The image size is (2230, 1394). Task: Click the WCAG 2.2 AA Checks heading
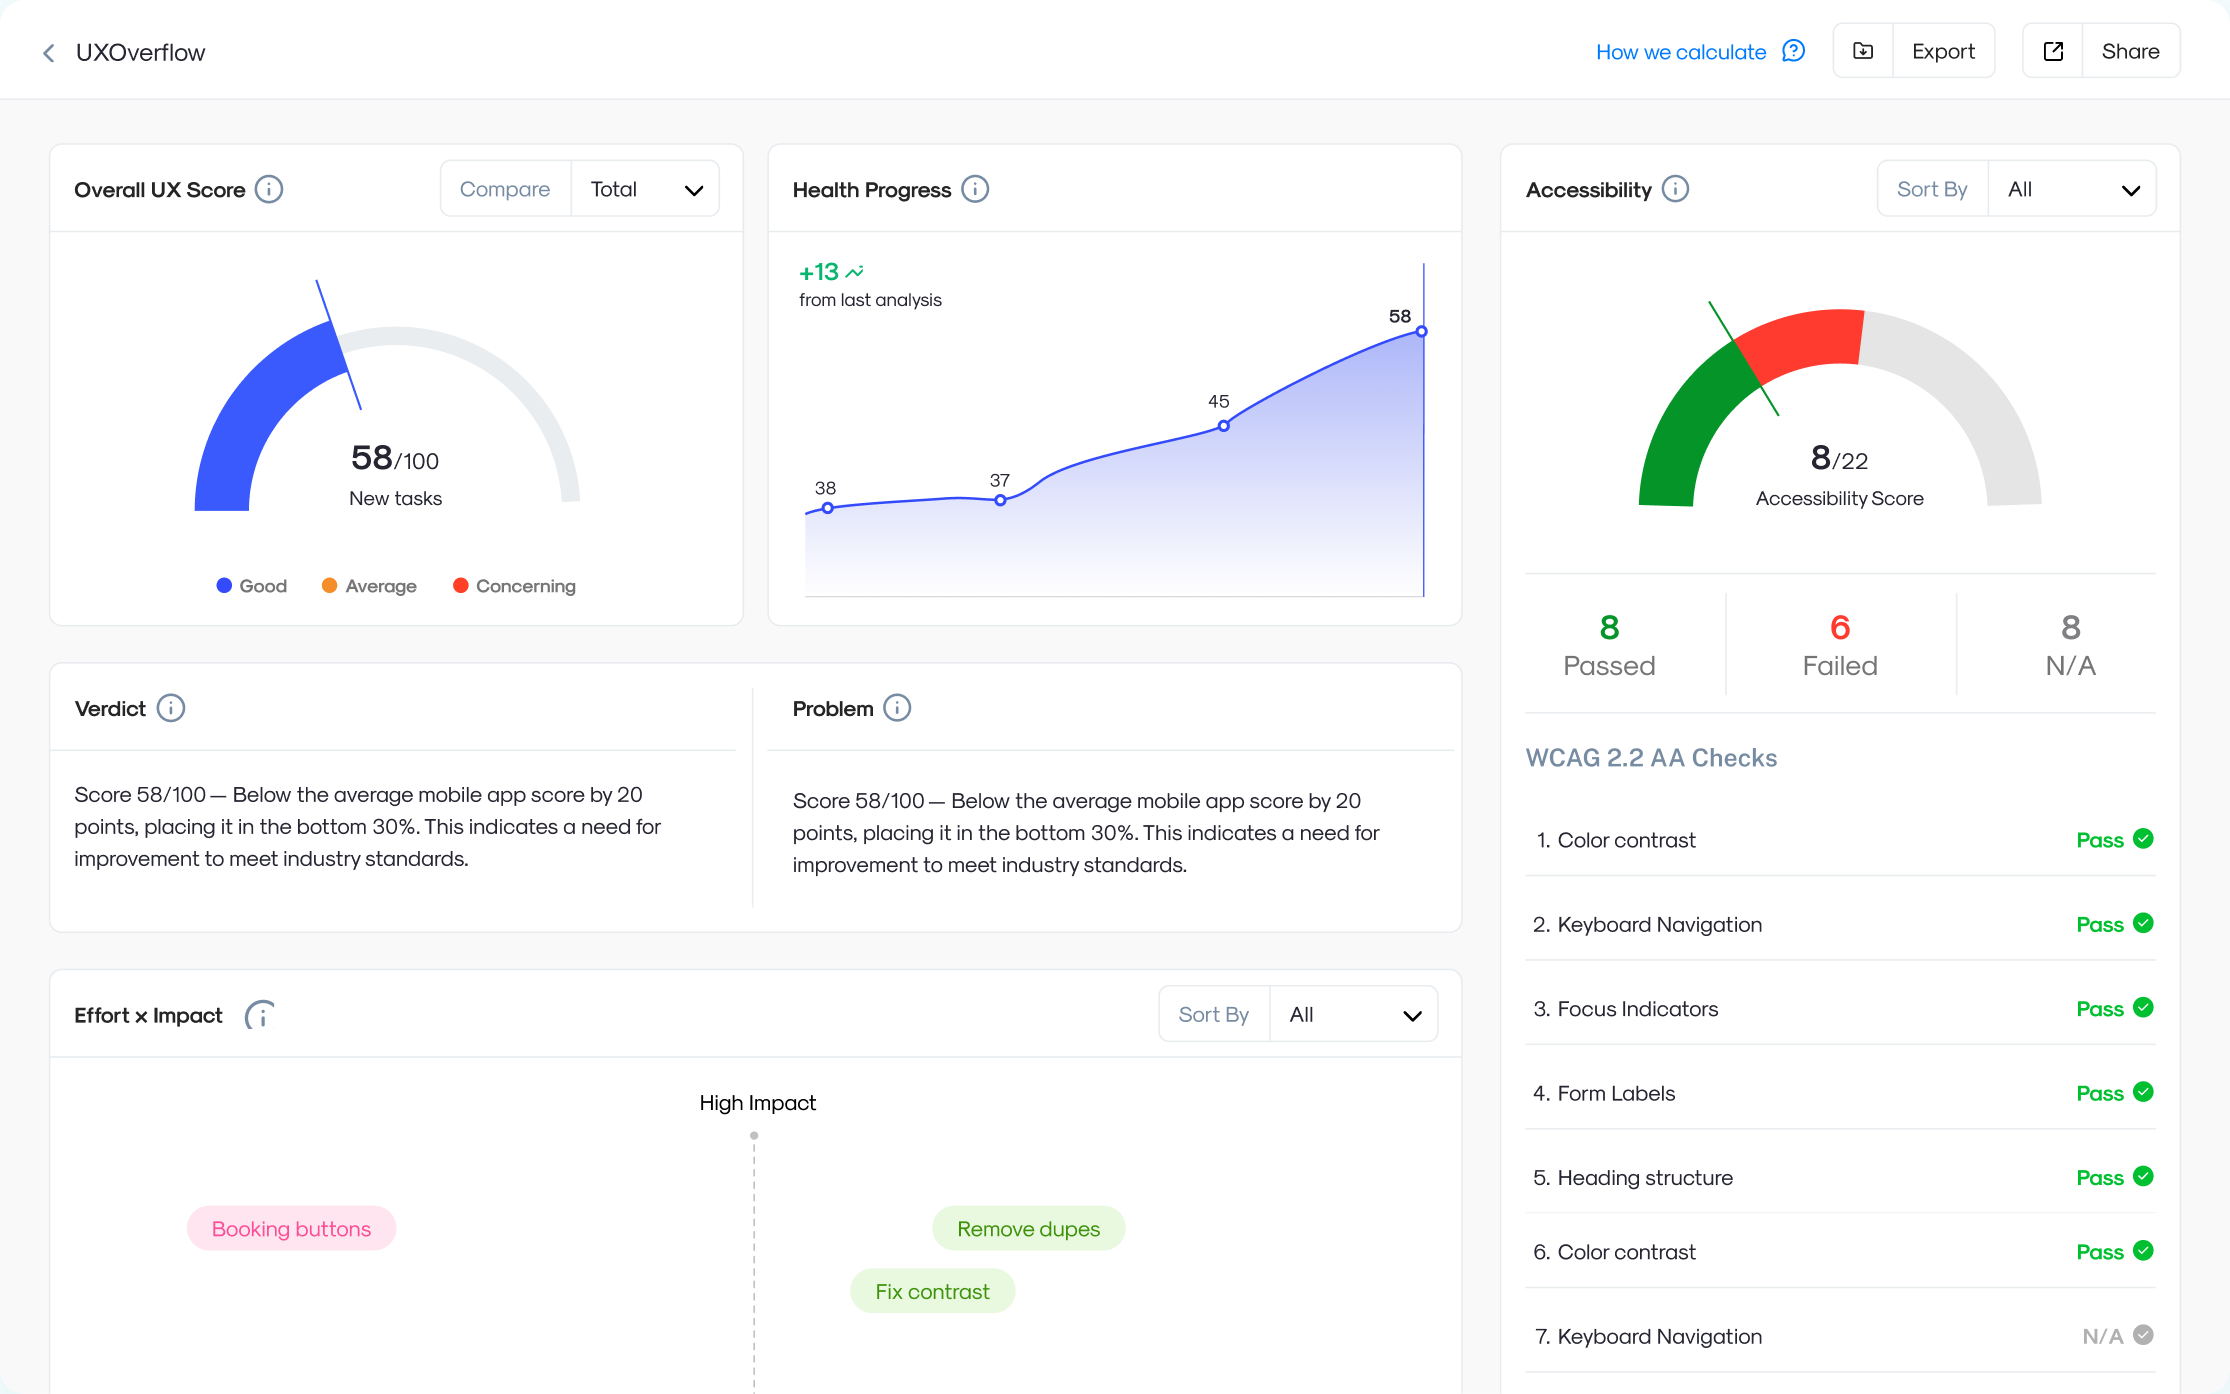pos(1651,758)
